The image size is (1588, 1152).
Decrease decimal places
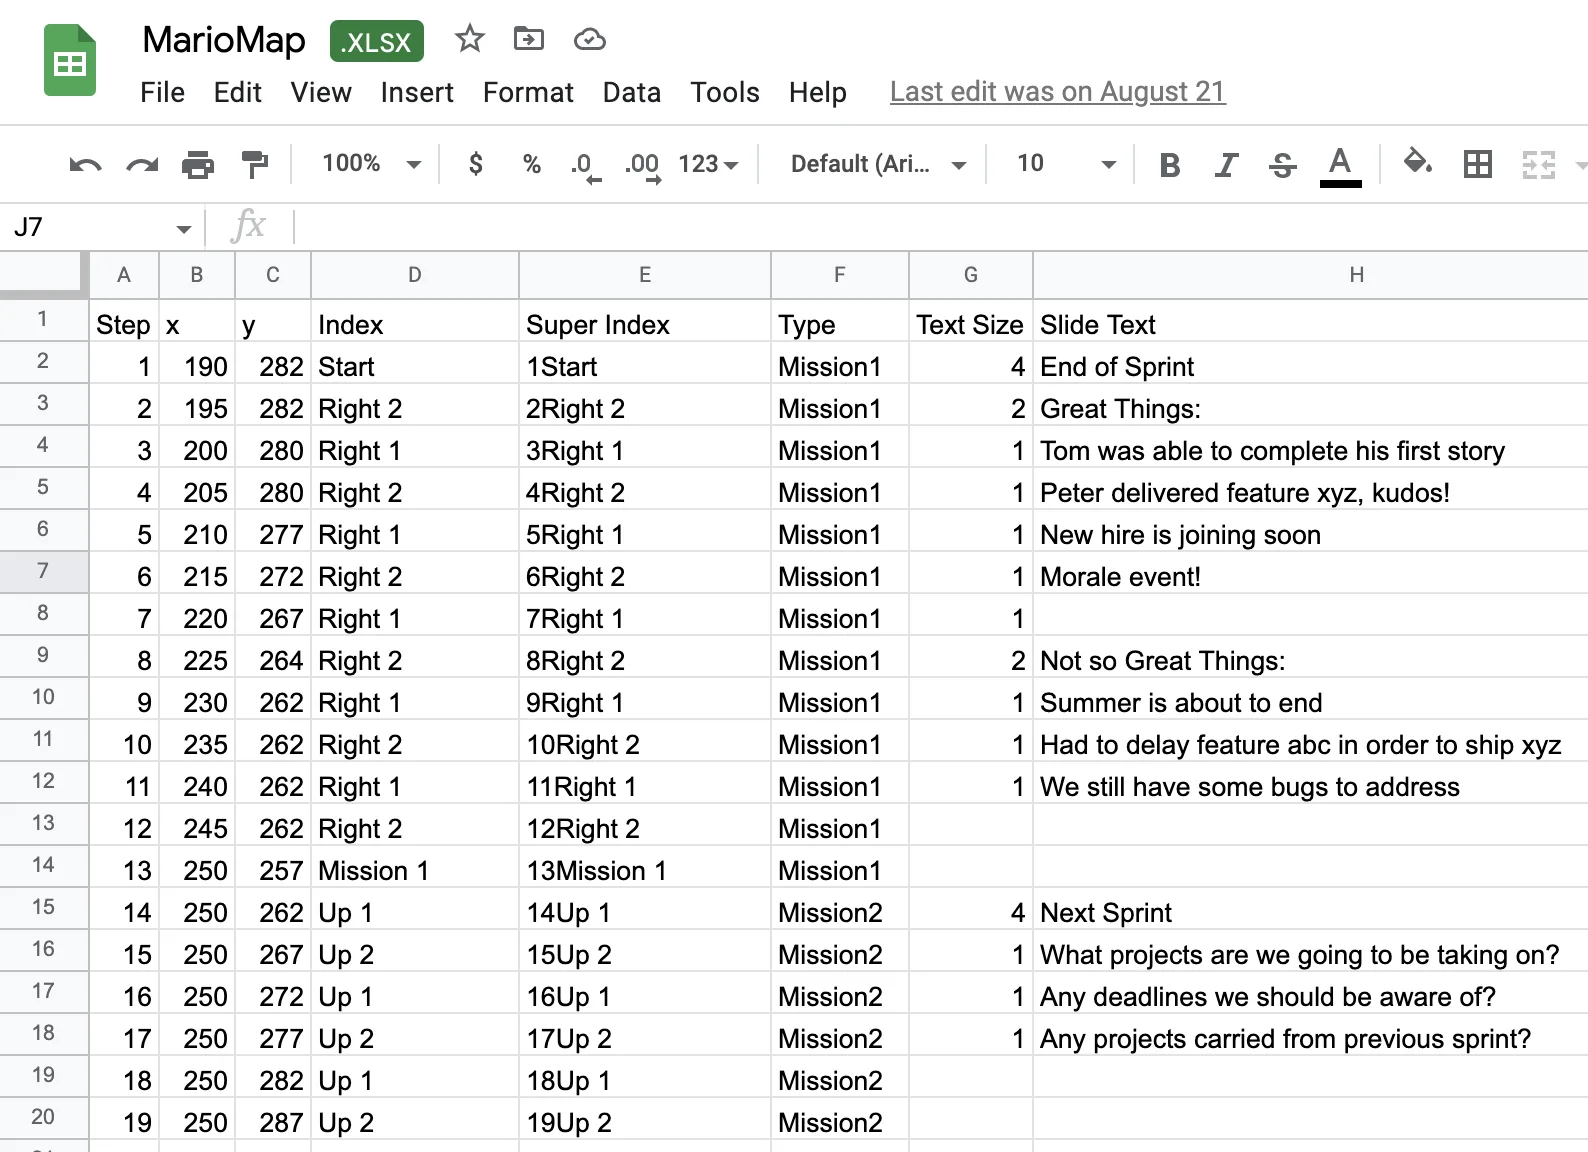pyautogui.click(x=585, y=166)
